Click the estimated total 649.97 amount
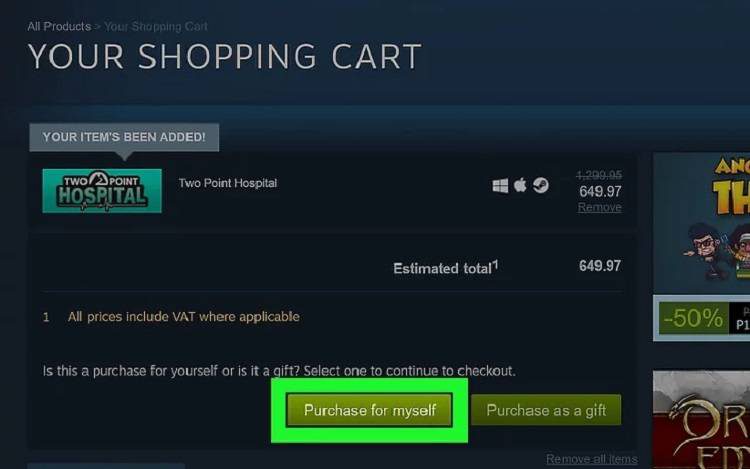 (600, 266)
